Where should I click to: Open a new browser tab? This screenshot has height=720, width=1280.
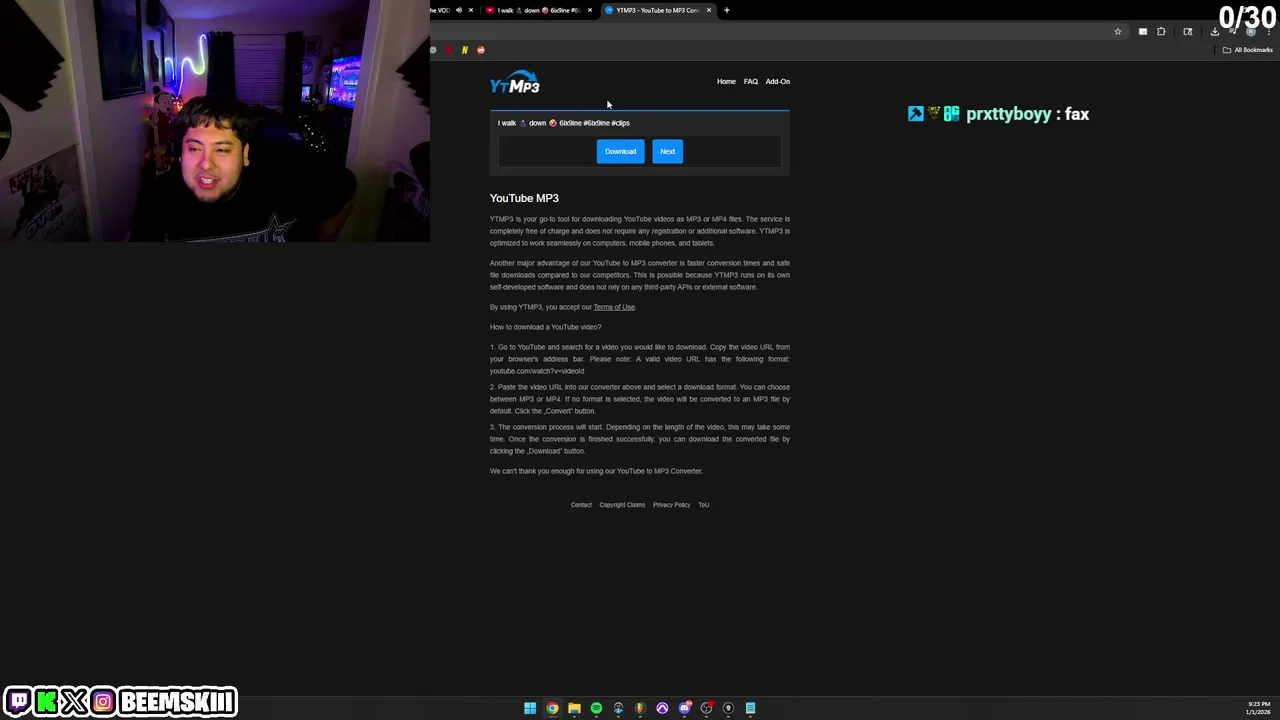coord(727,10)
